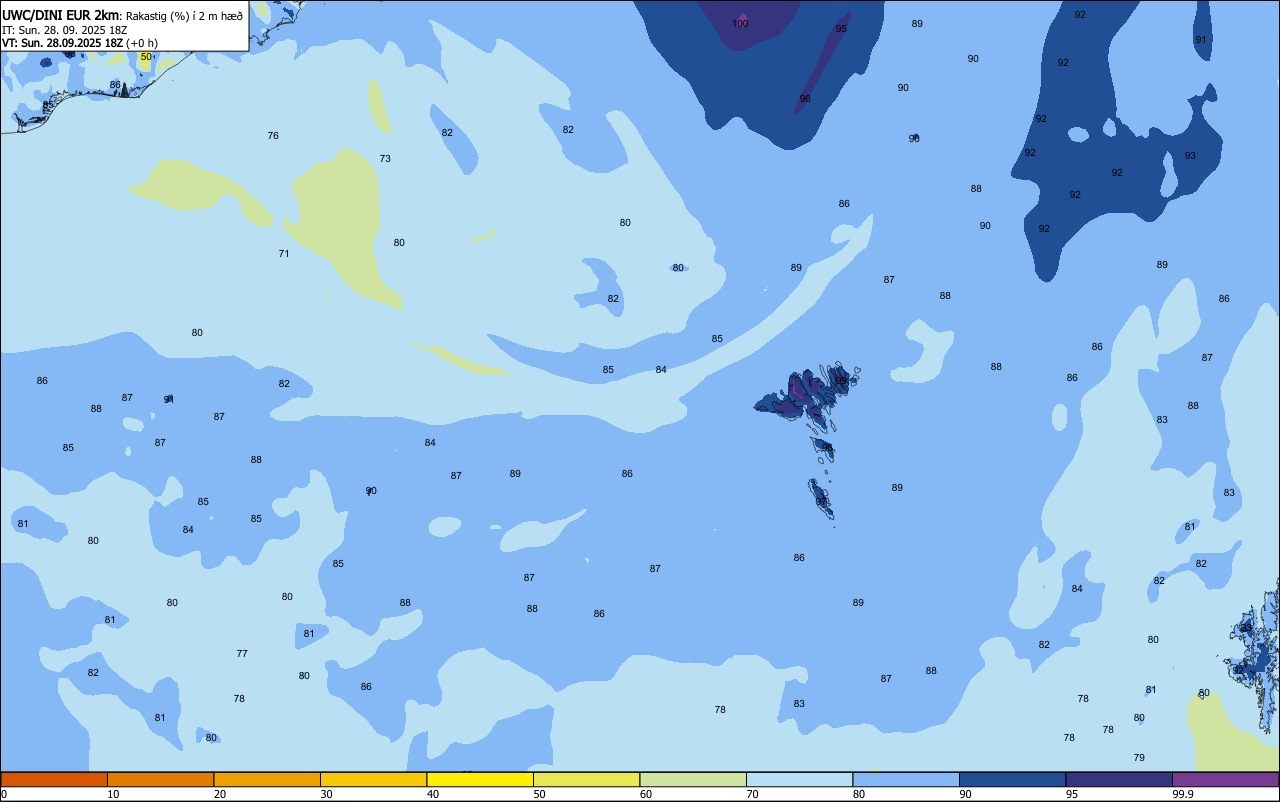
Task: Click the '20' legend scale label
Action: pyautogui.click(x=220, y=794)
